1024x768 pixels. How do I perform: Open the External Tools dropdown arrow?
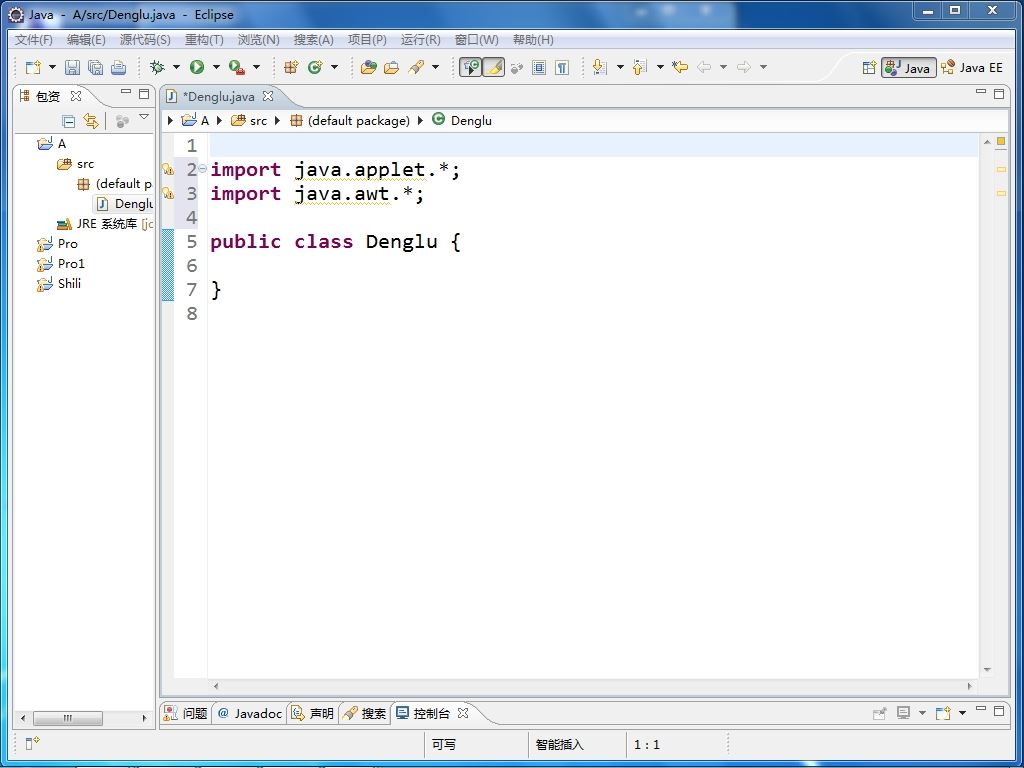(x=256, y=67)
